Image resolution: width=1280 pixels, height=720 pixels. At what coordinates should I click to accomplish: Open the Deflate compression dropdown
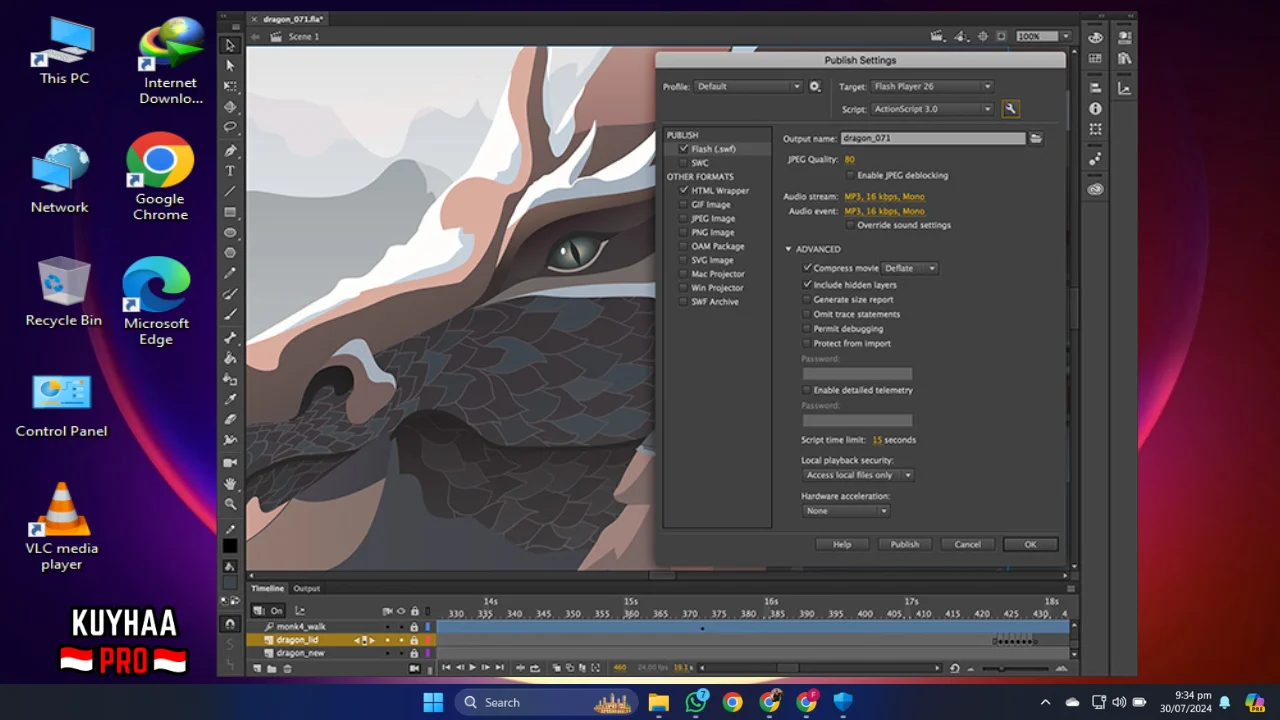click(x=910, y=268)
